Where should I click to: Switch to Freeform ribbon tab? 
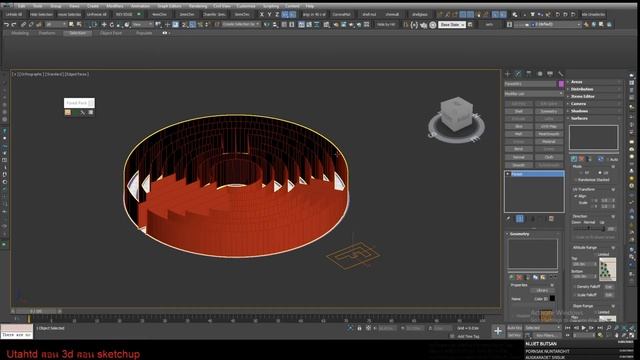click(47, 33)
